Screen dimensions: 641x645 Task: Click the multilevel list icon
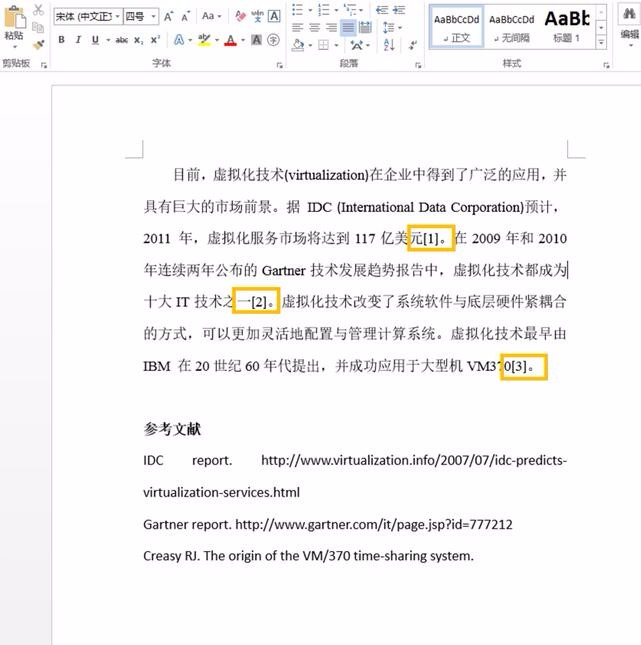click(350, 9)
